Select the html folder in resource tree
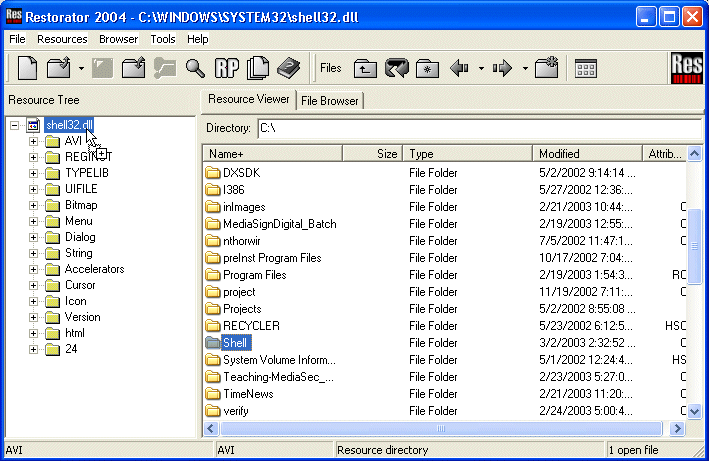 click(x=75, y=333)
